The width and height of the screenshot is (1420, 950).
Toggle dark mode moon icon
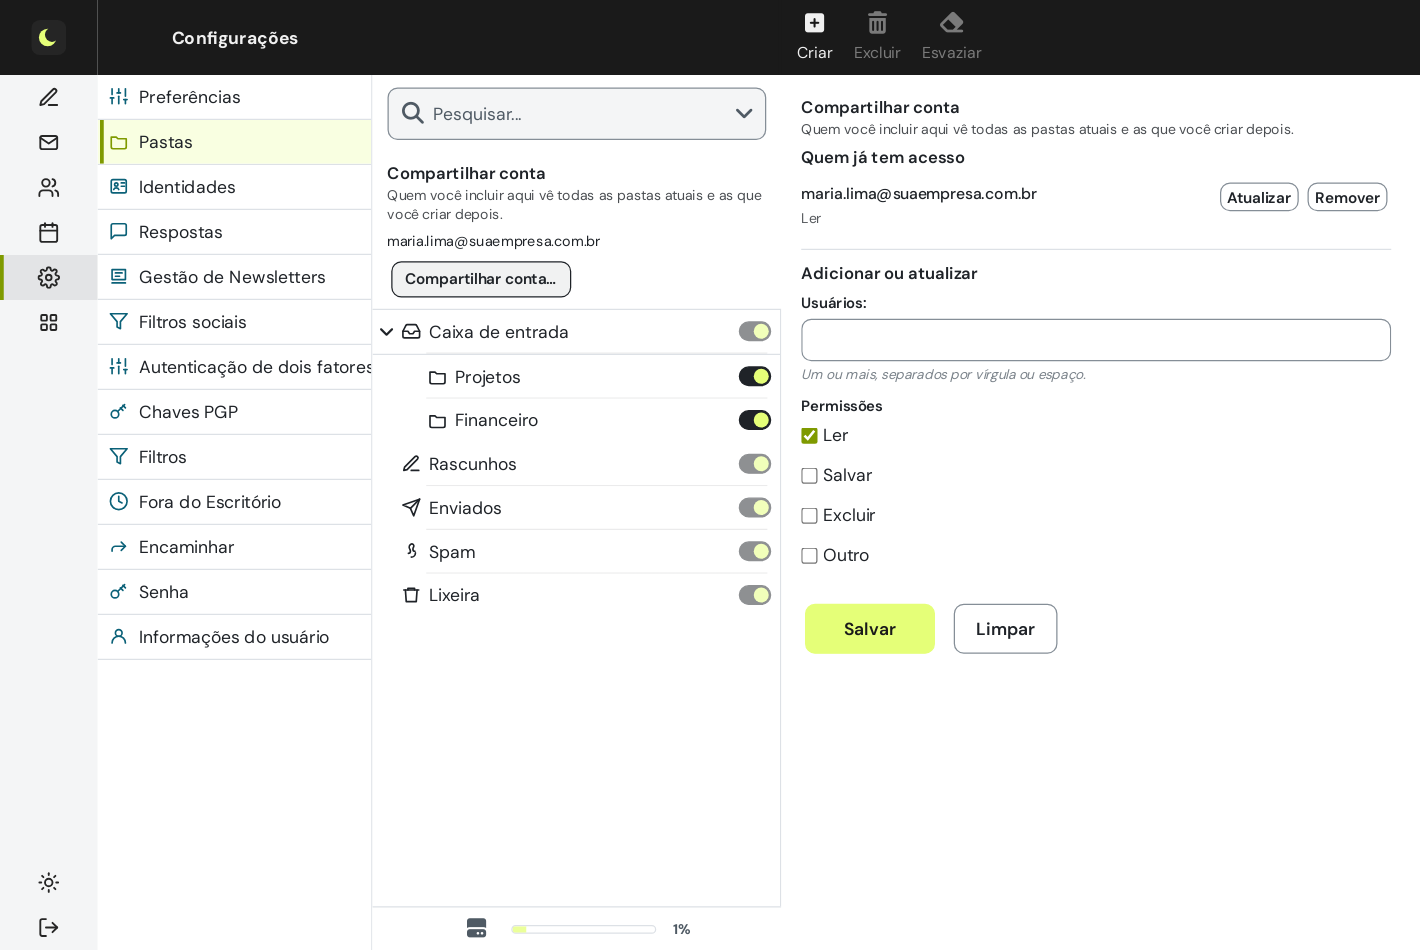48,37
